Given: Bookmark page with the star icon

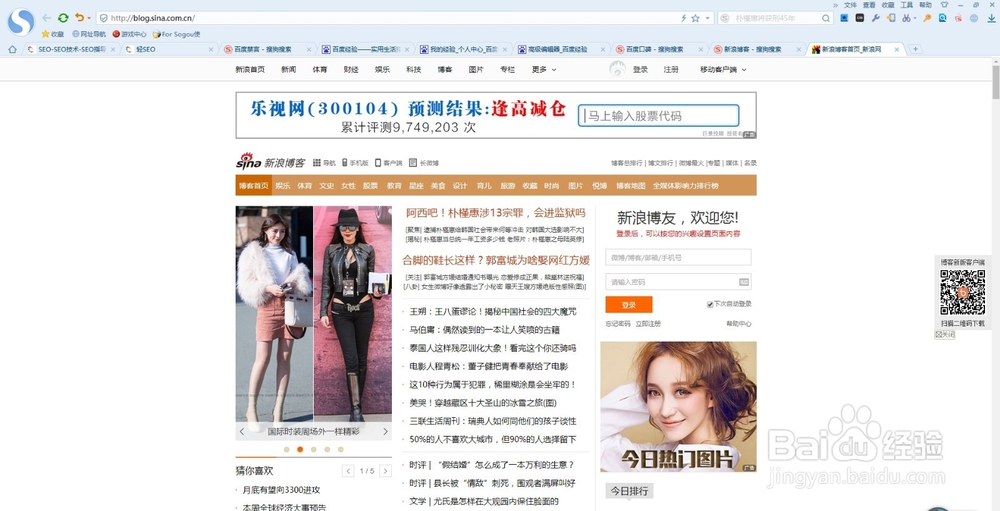Looking at the screenshot, I should [x=696, y=19].
